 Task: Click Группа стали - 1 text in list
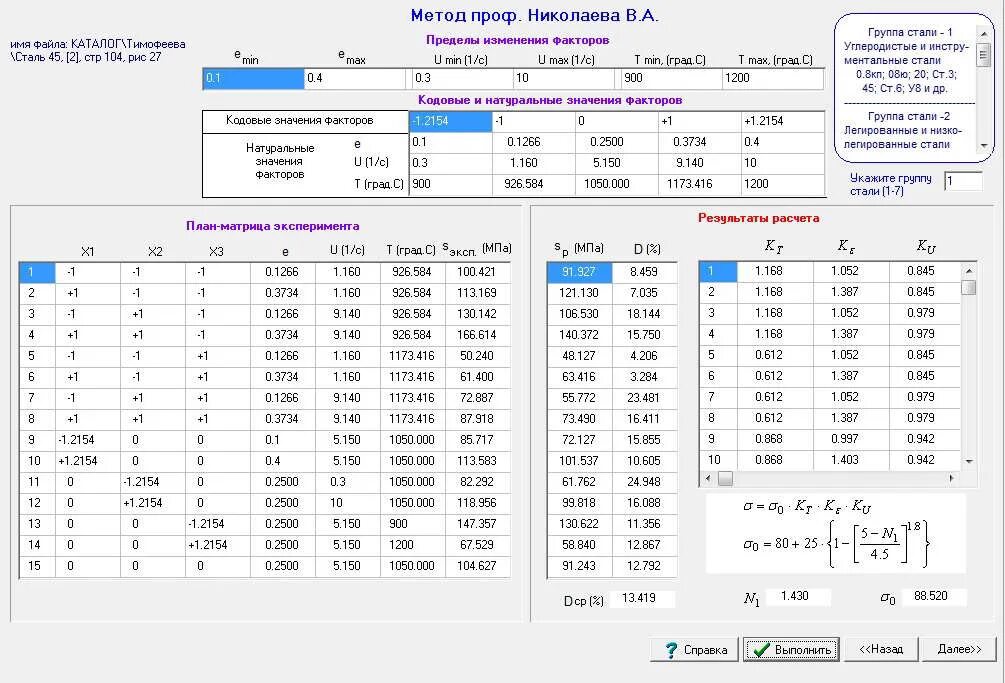pyautogui.click(x=909, y=32)
